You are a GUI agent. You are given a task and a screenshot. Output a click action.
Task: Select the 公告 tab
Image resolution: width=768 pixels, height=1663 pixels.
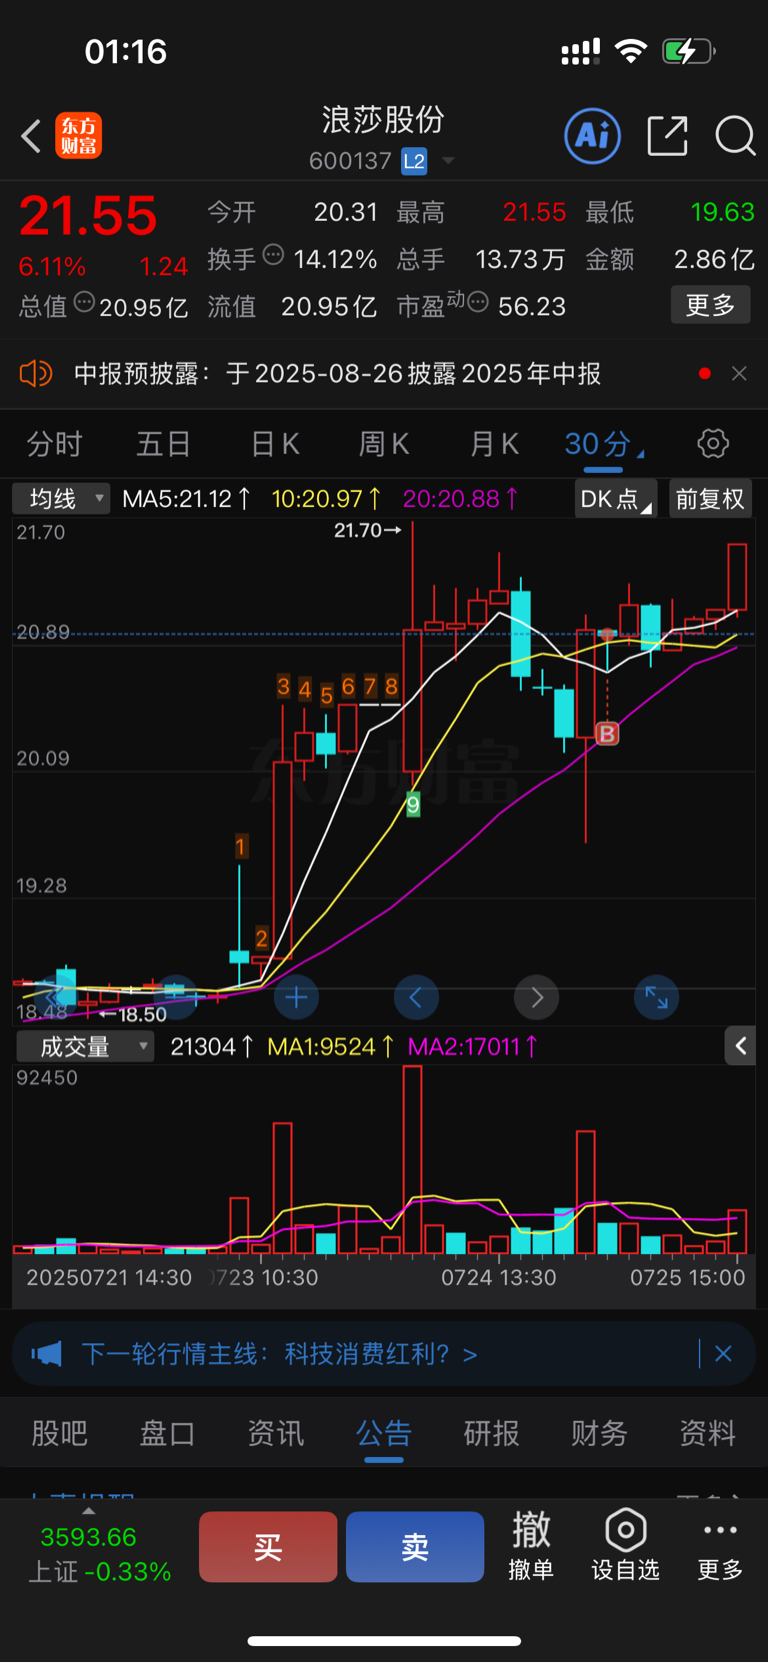coord(383,1433)
